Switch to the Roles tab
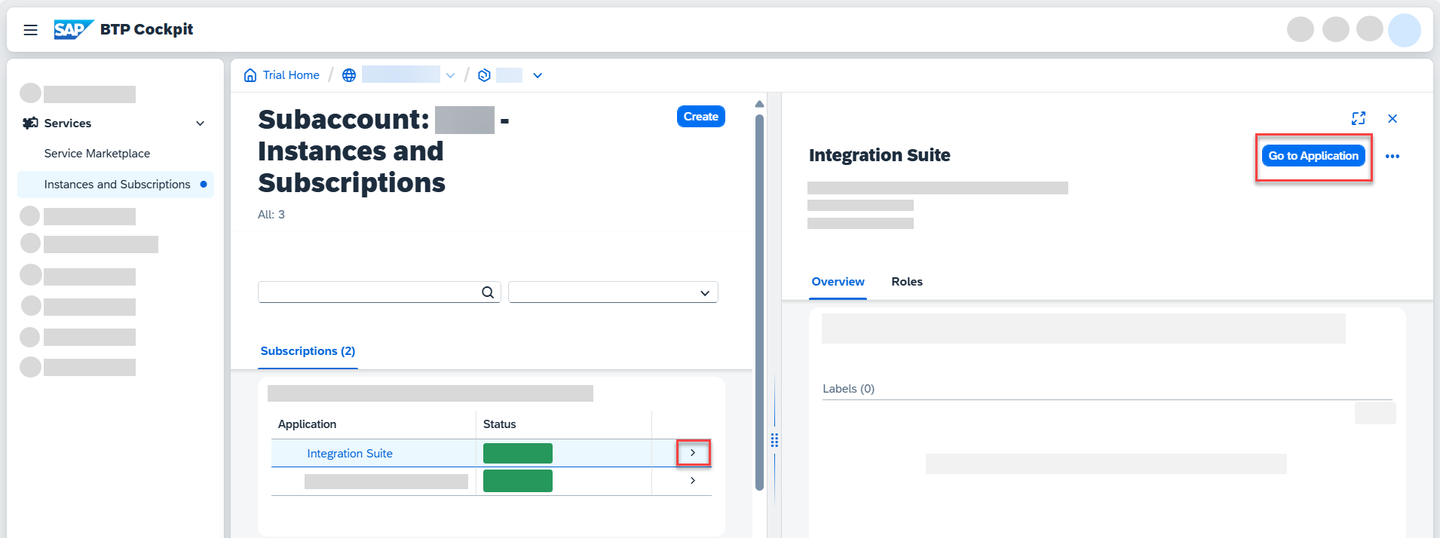The height and width of the screenshot is (538, 1440). (x=907, y=282)
